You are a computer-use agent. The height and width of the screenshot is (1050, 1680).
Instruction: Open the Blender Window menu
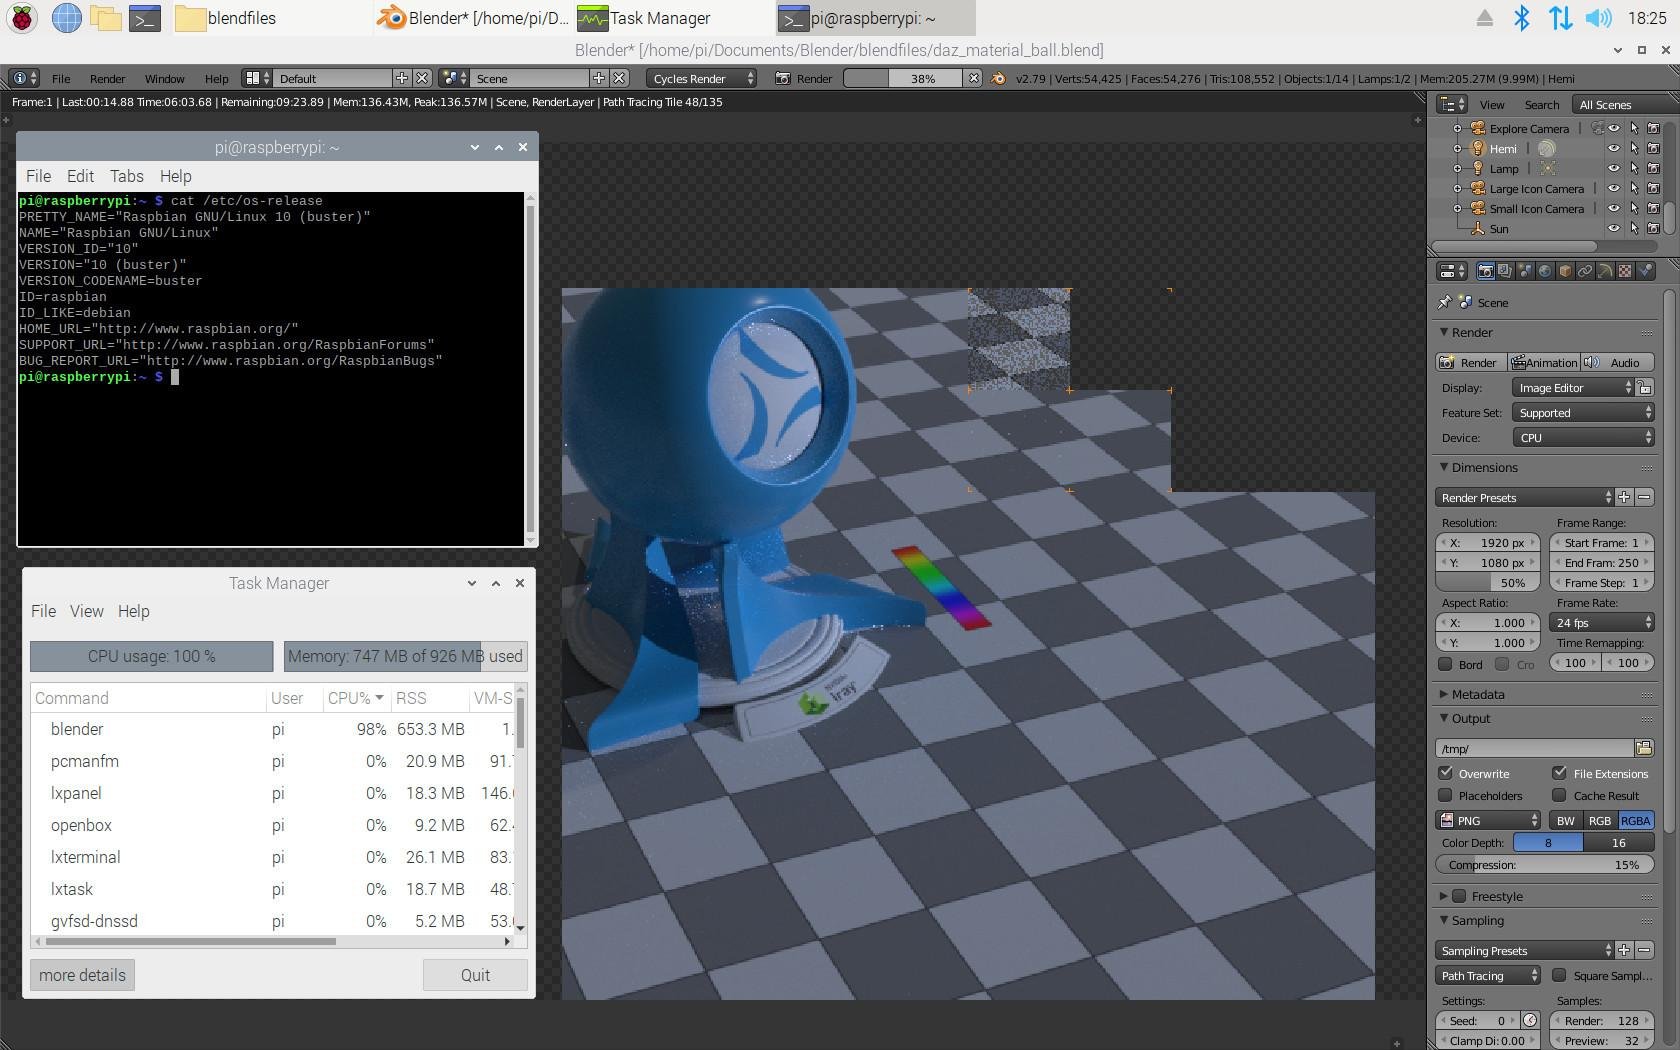tap(164, 78)
